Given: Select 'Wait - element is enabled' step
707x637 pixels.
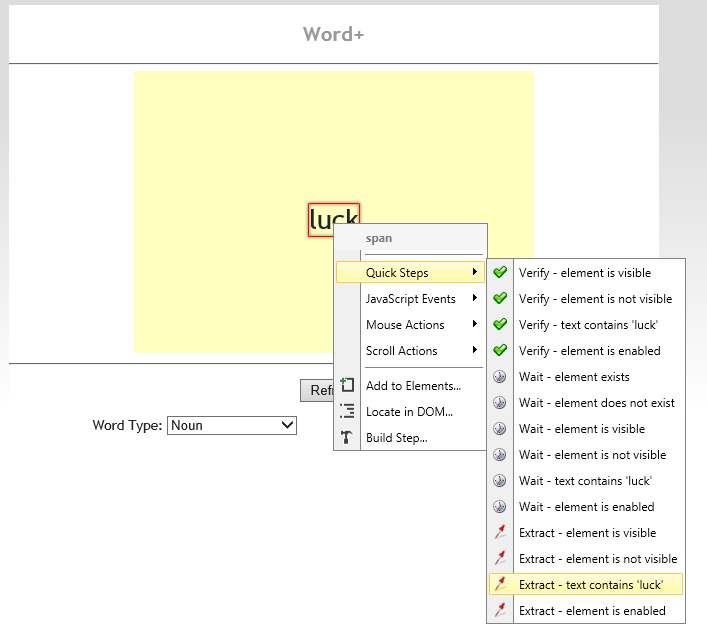Looking at the screenshot, I should 586,507.
